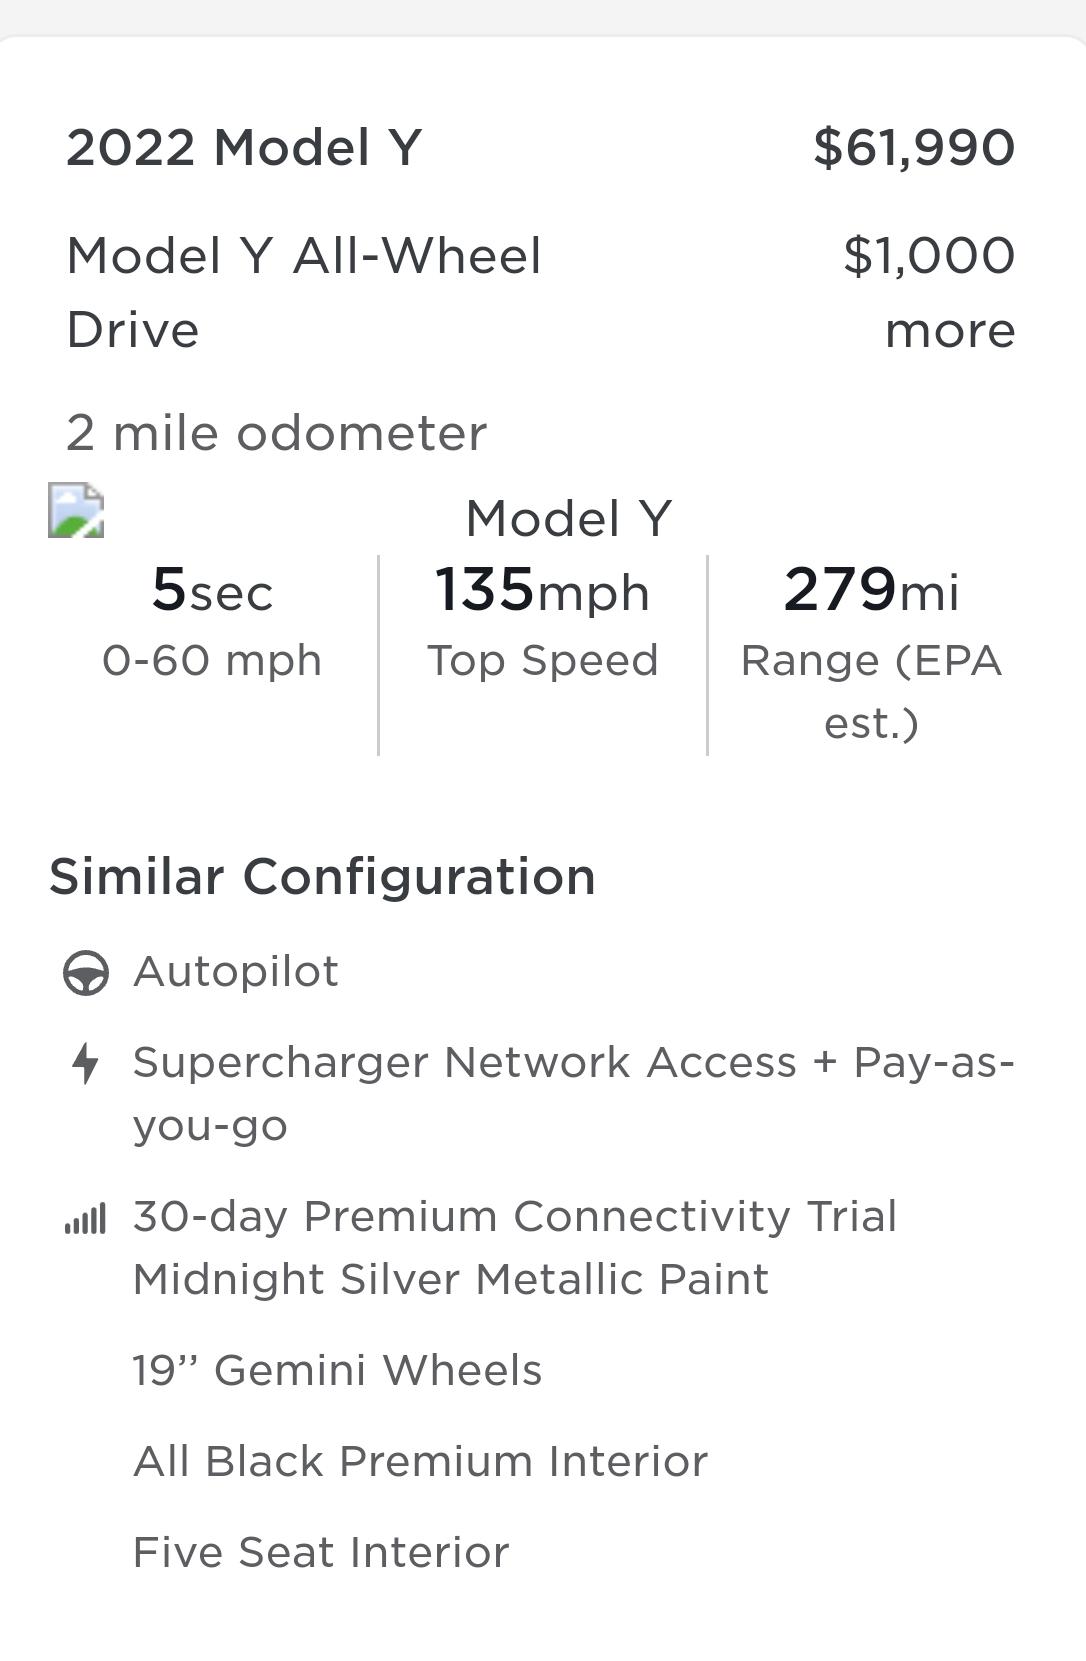The image size is (1086, 1661).
Task: Click 30-day Premium Connectivity Trial text
Action: click(515, 1217)
